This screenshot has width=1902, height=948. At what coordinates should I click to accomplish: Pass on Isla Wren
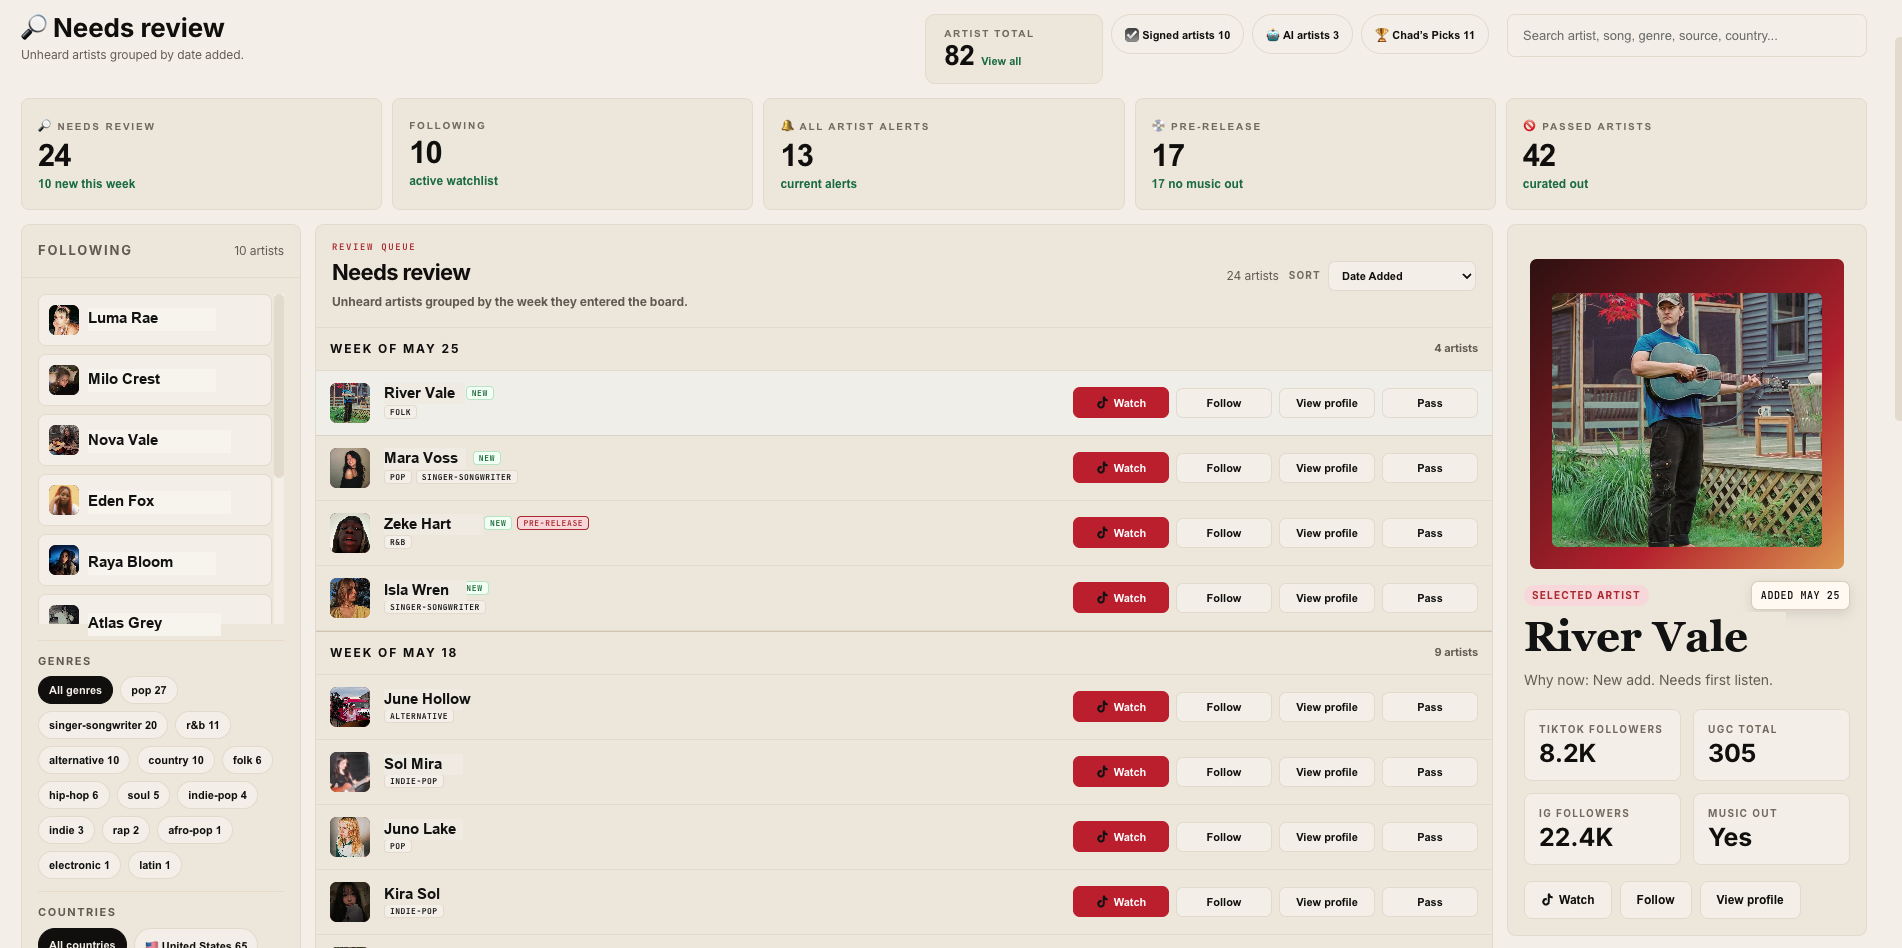point(1430,598)
